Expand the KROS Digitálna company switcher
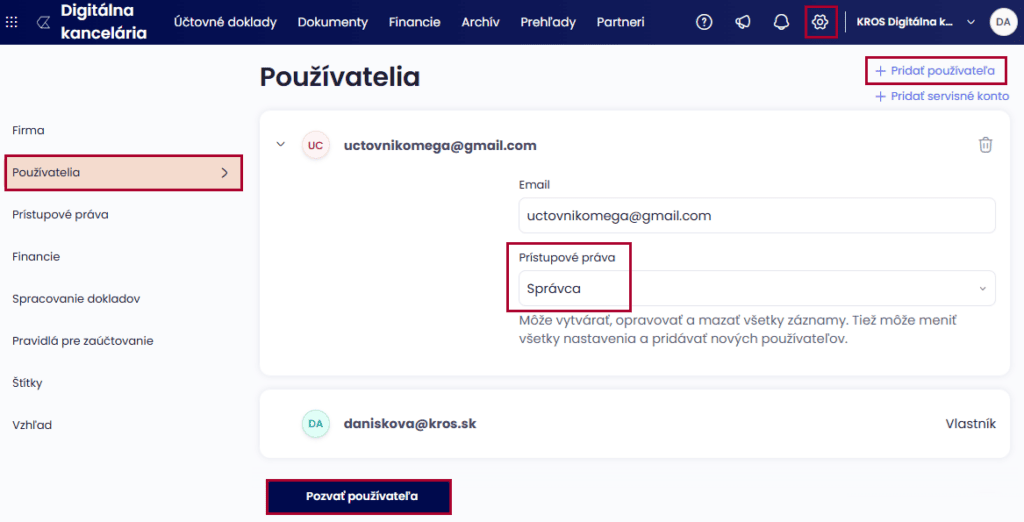 tap(969, 22)
